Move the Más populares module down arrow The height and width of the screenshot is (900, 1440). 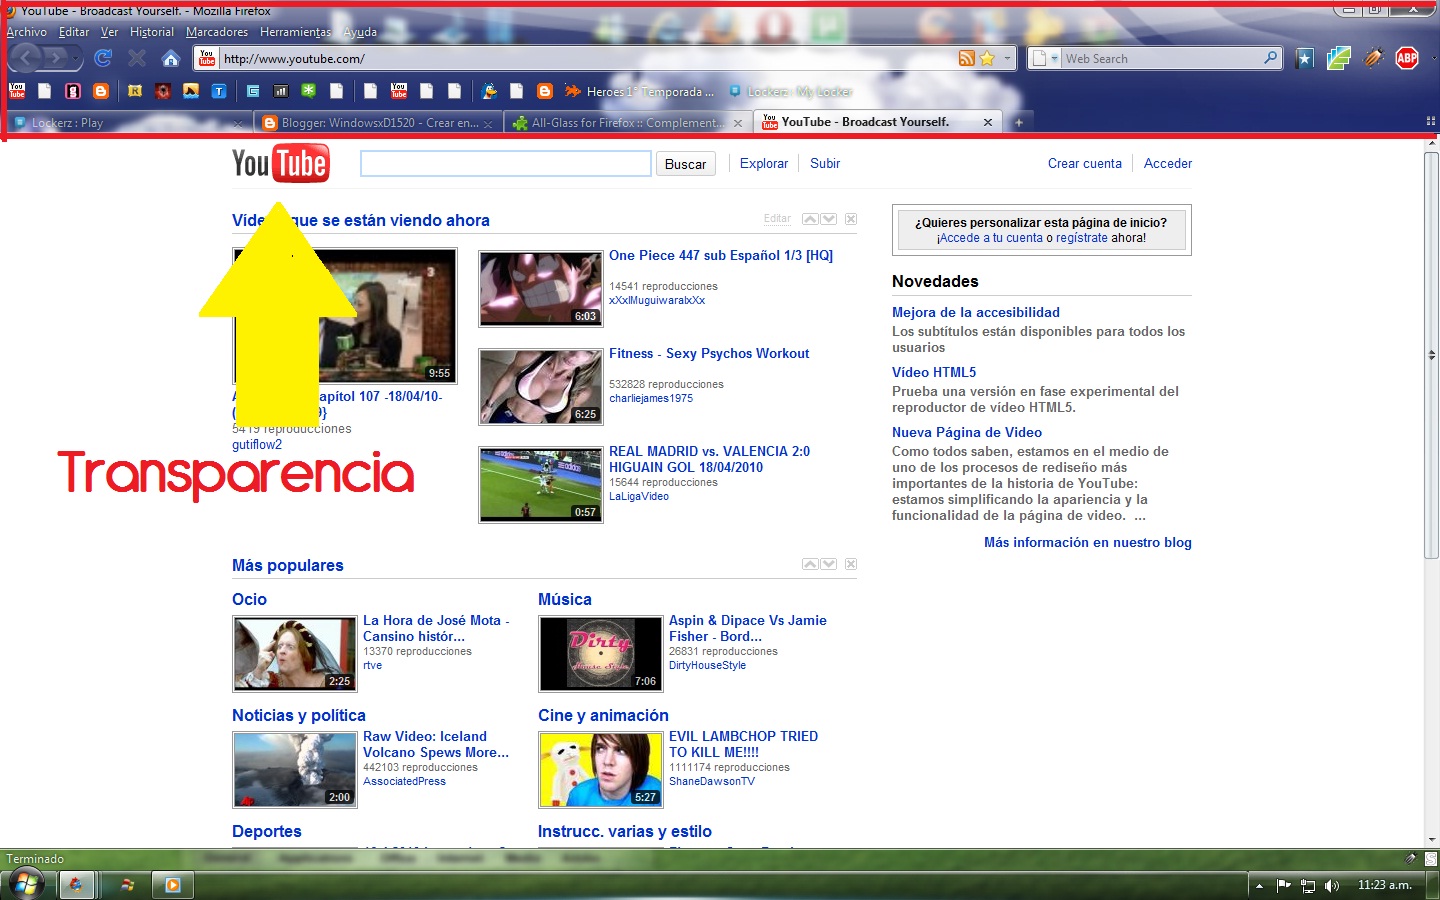829,564
